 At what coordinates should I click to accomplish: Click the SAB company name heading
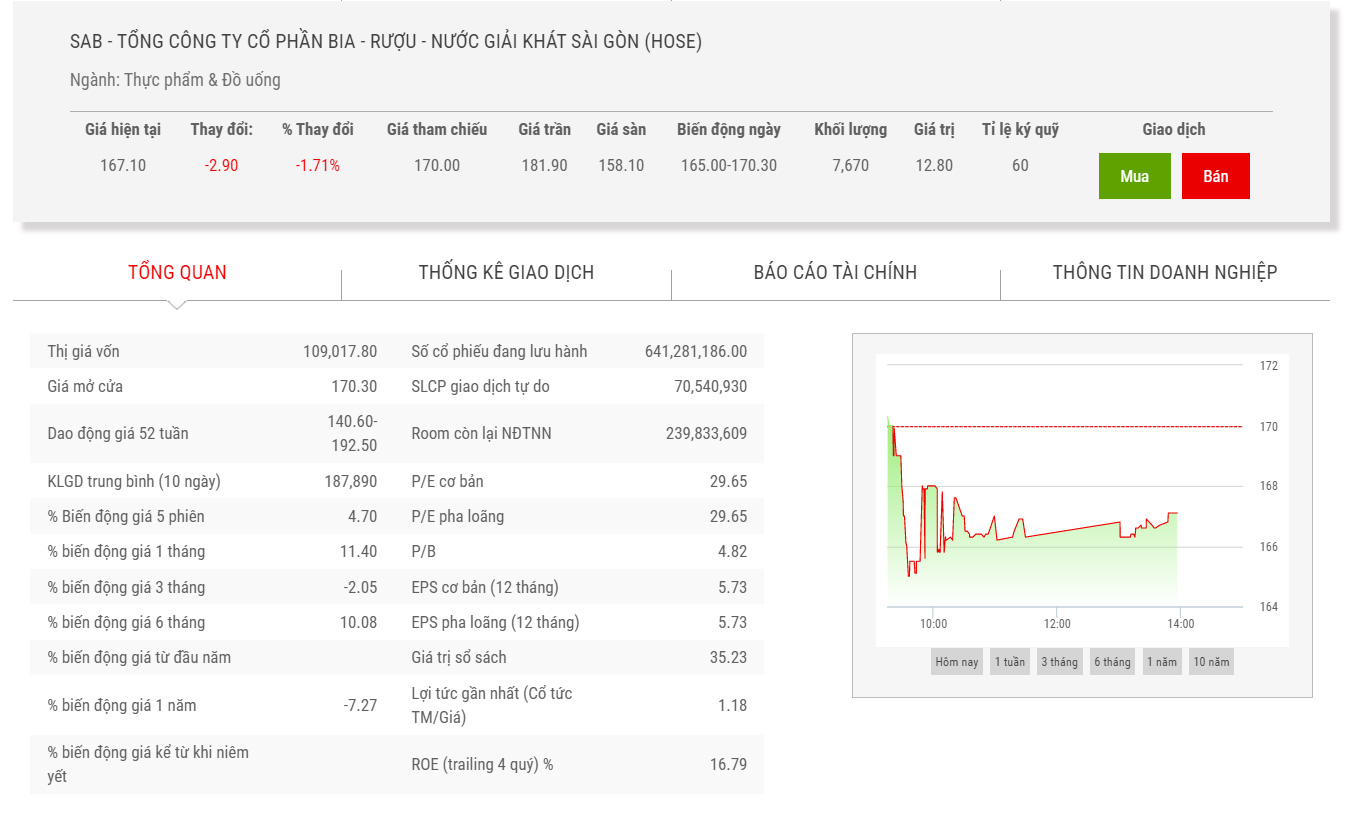[386, 41]
